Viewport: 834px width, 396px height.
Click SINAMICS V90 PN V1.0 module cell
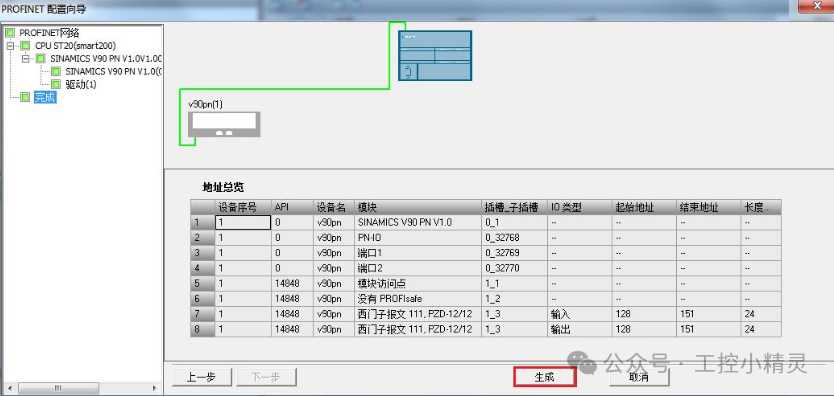pyautogui.click(x=418, y=222)
